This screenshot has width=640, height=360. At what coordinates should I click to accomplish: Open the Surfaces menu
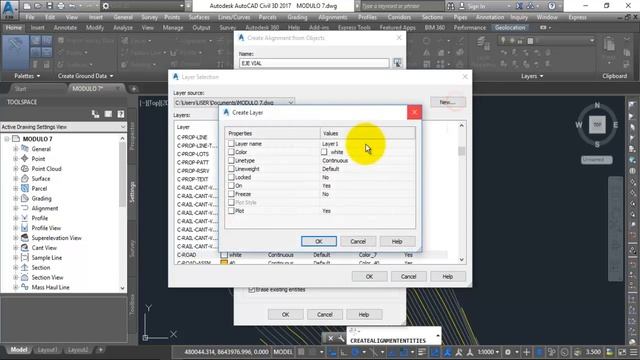point(199,17)
